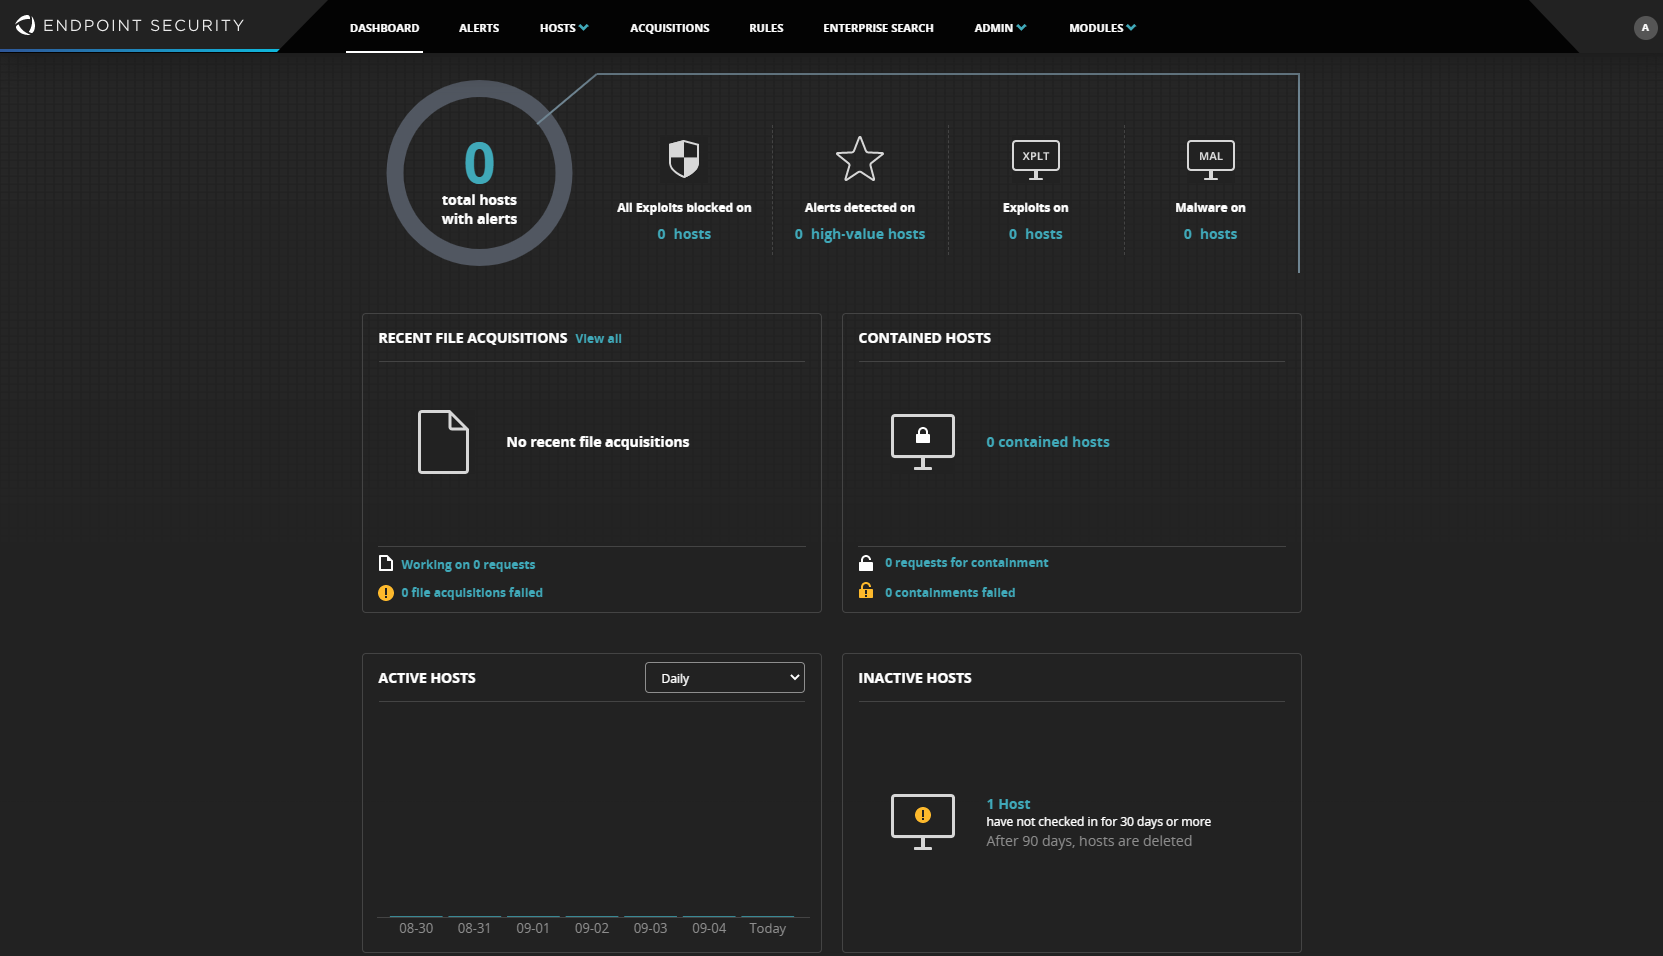Click the XPLT monitor icon
The height and width of the screenshot is (956, 1663).
tap(1035, 159)
